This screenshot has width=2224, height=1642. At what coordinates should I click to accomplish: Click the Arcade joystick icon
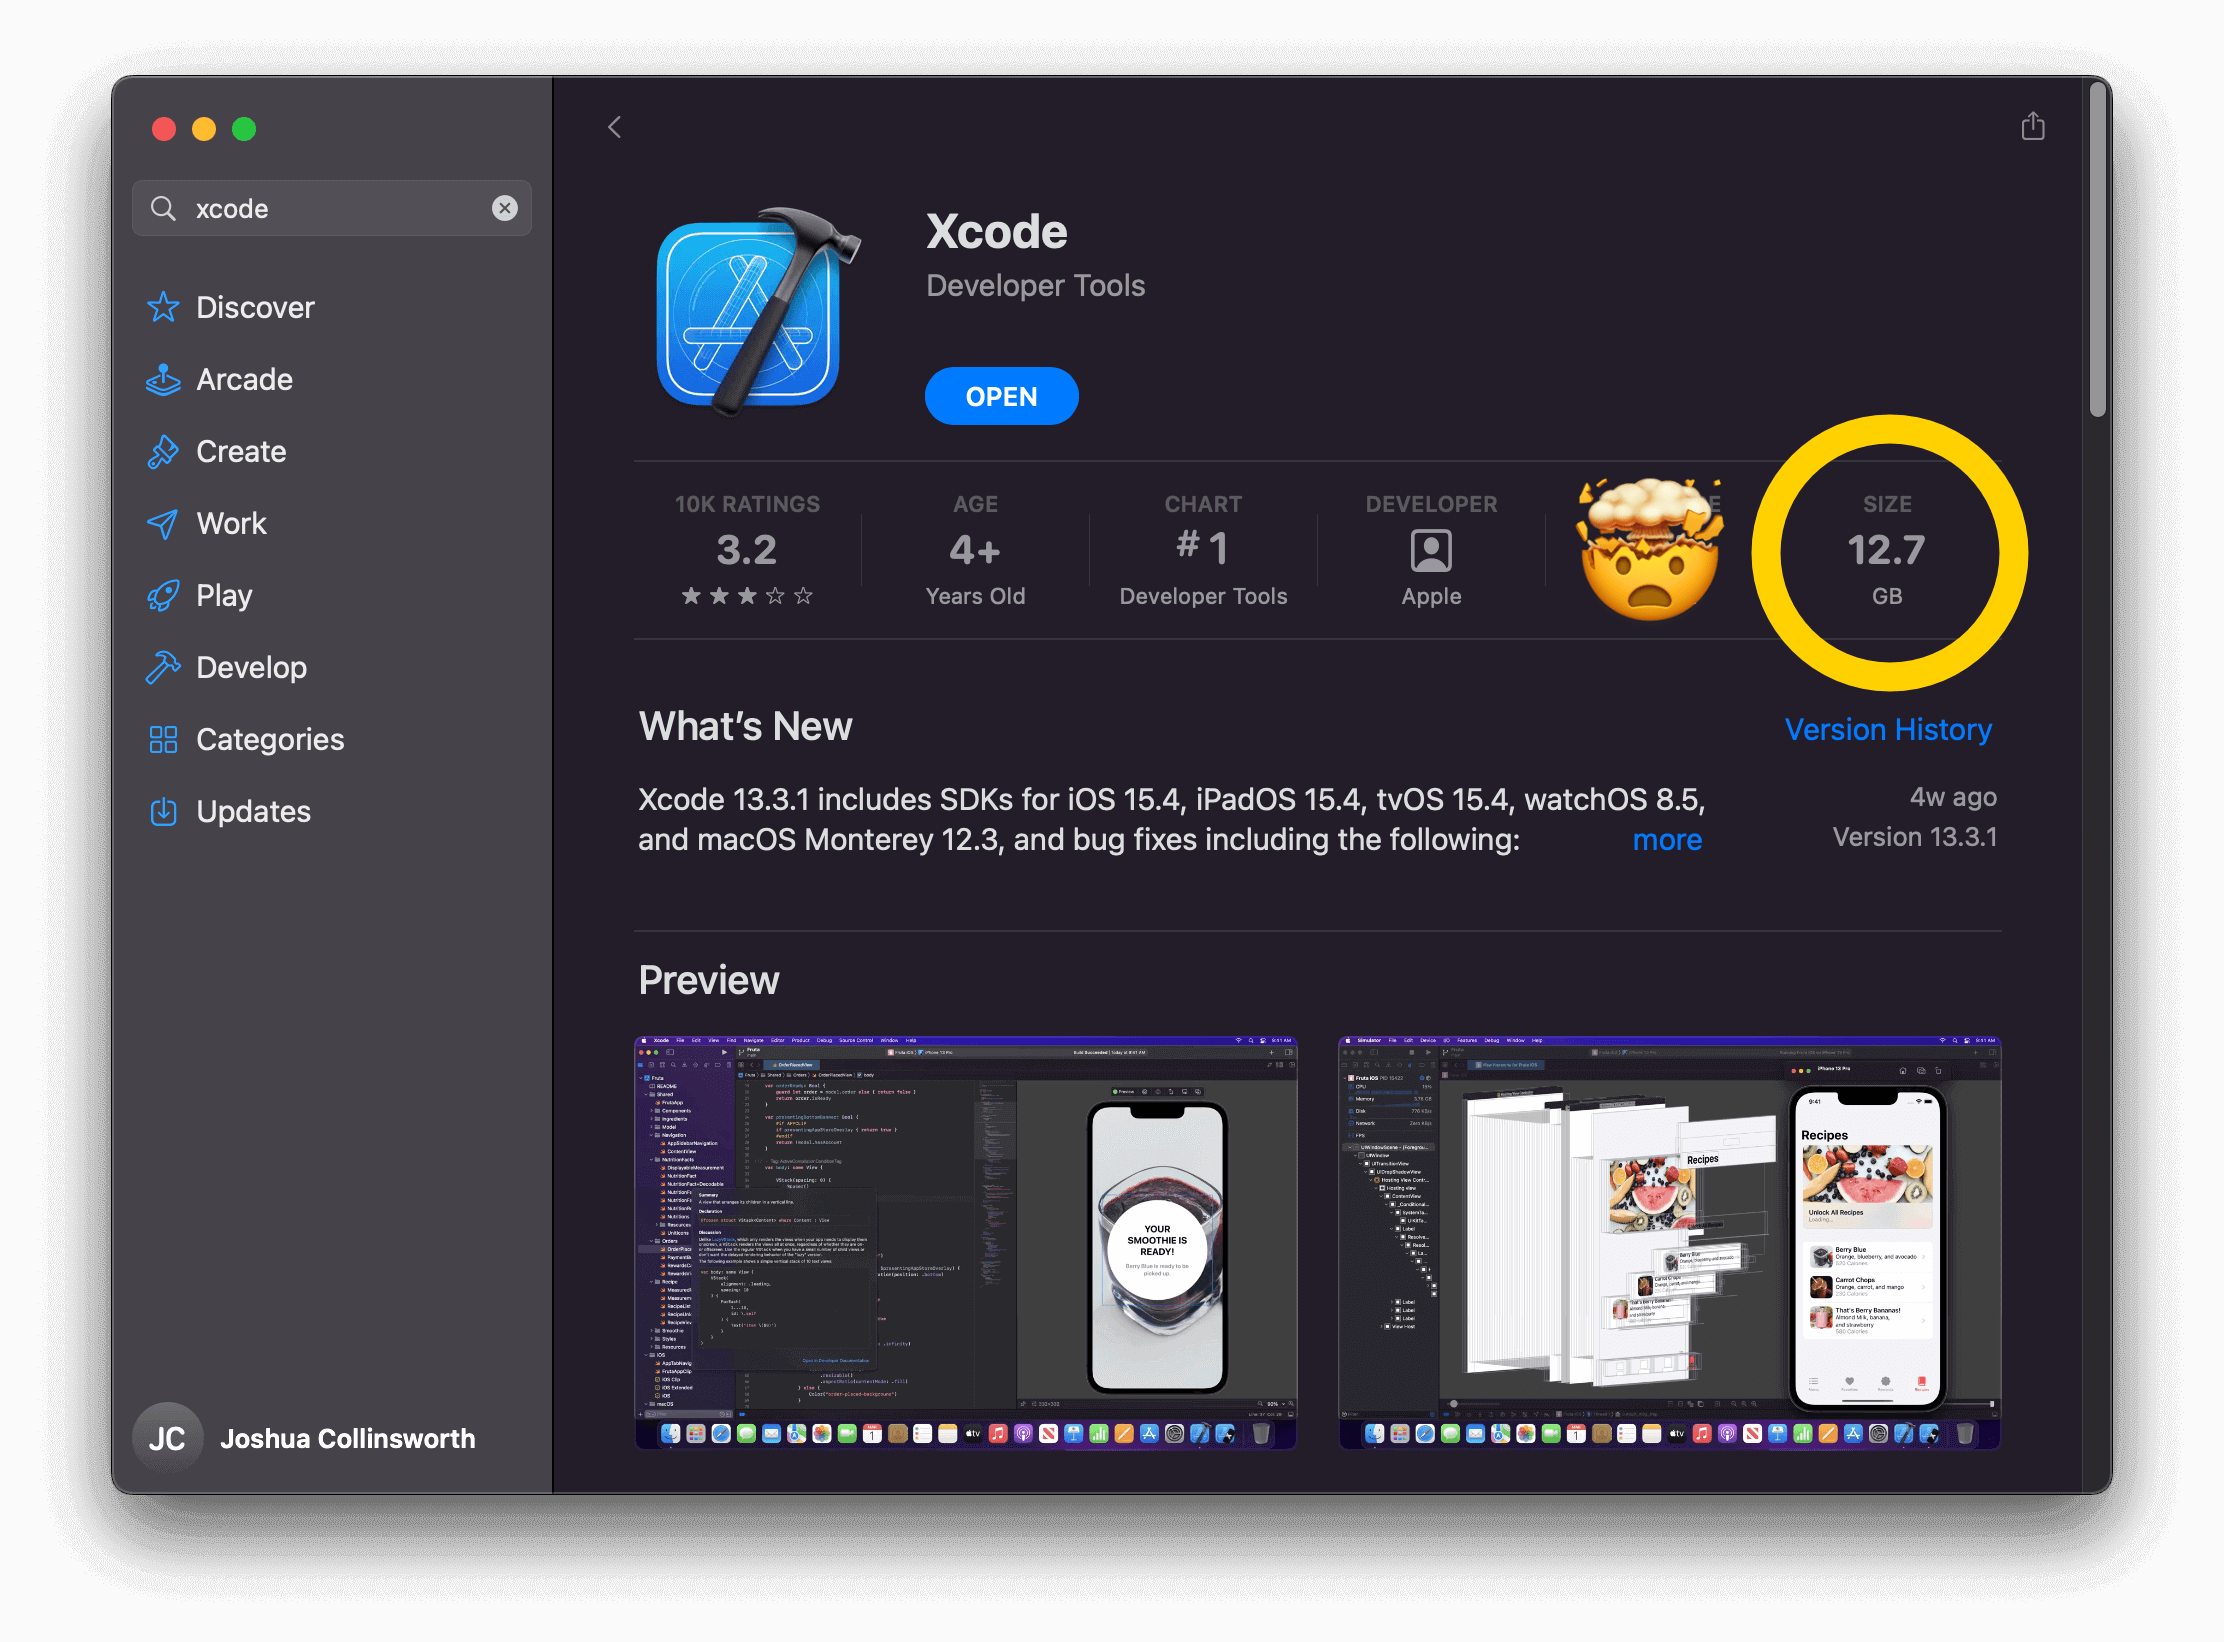(x=163, y=379)
